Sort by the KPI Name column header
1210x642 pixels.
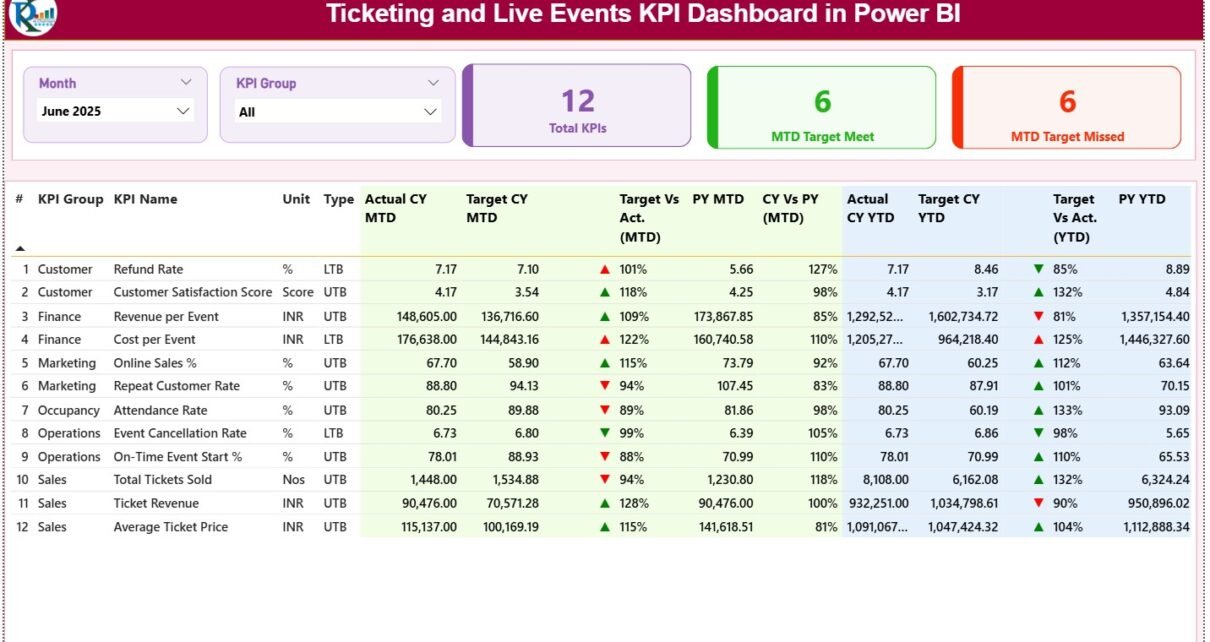click(145, 199)
